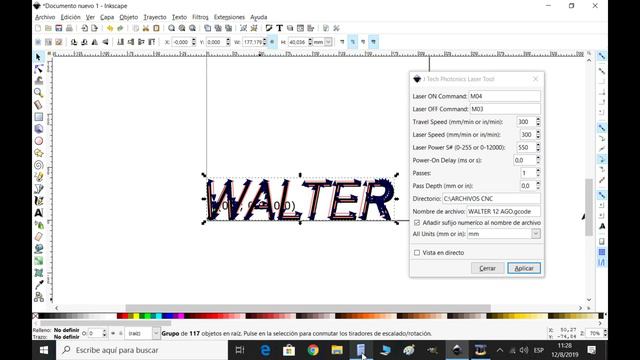Select the Zoom magnifier tool
This screenshot has height=360, width=640.
38,93
